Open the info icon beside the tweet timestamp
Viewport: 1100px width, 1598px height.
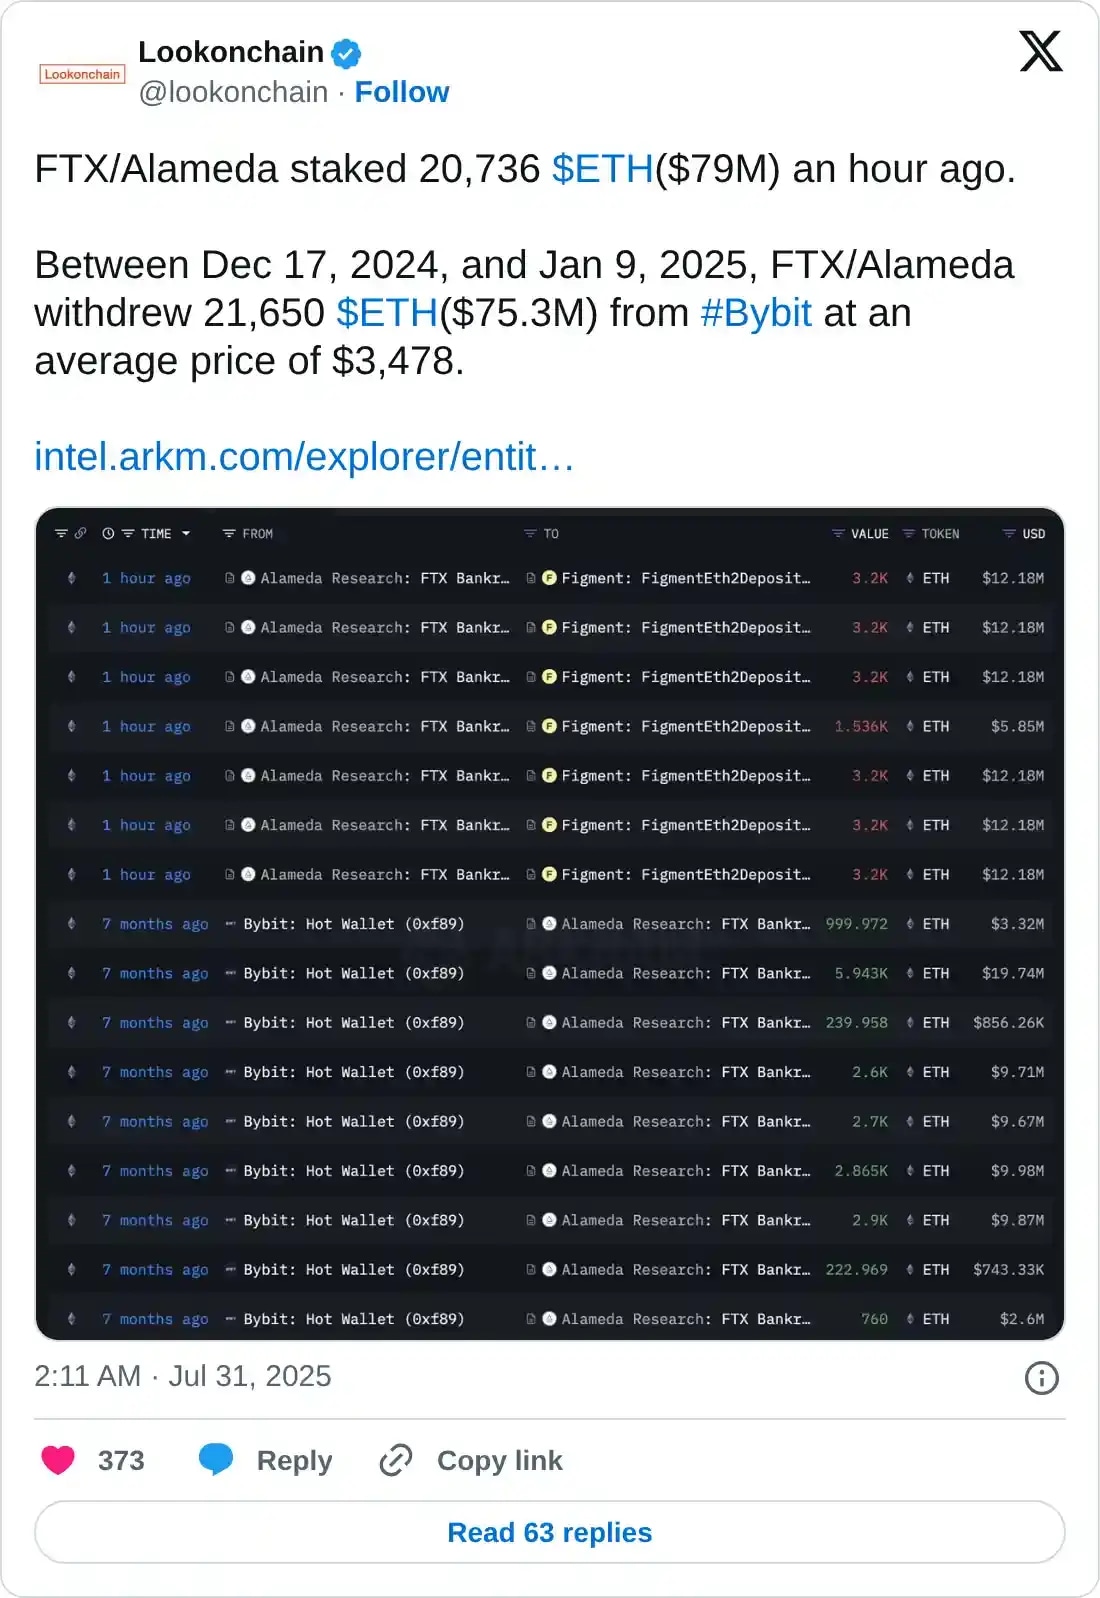[x=1044, y=1377]
